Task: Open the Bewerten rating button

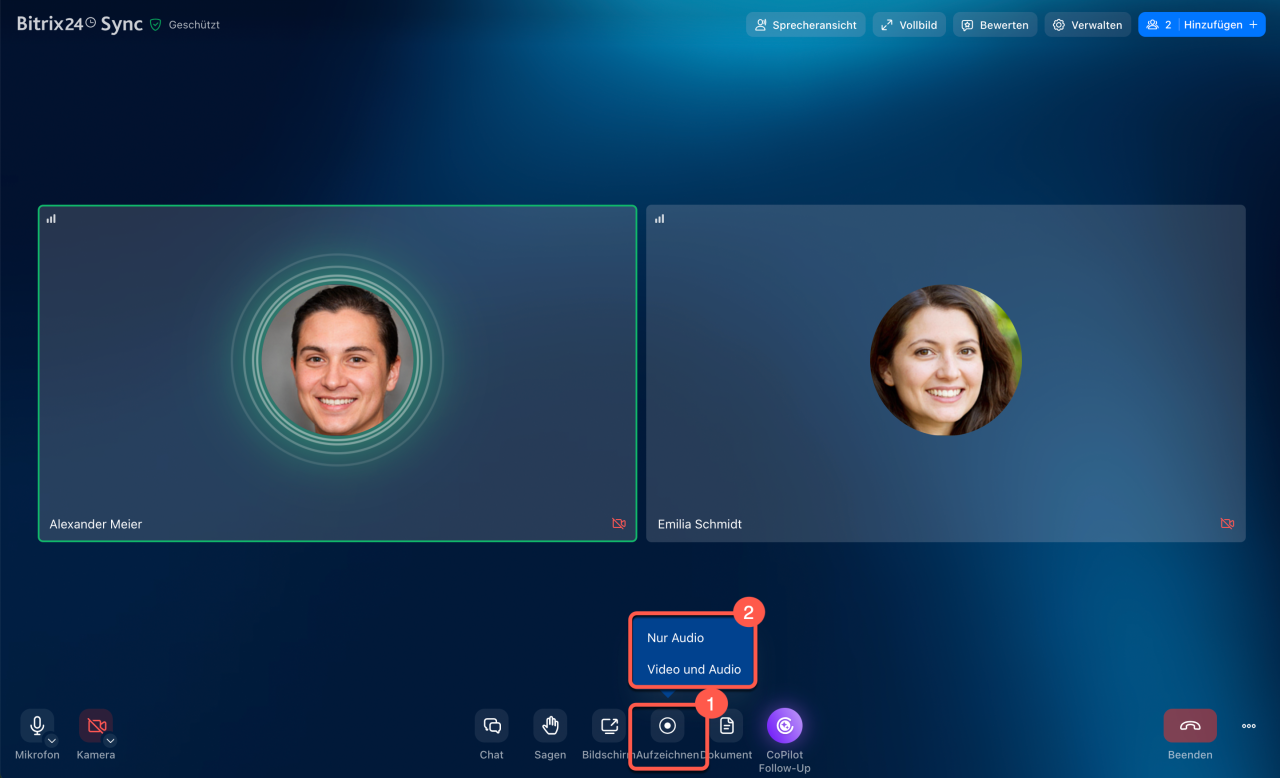Action: pyautogui.click(x=995, y=25)
